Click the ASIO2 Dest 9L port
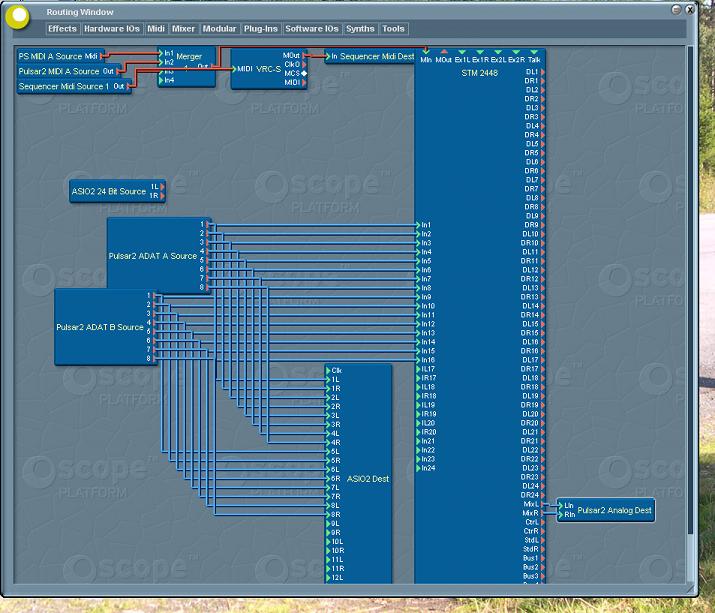Viewport: 715px width, 613px height. pyautogui.click(x=328, y=524)
